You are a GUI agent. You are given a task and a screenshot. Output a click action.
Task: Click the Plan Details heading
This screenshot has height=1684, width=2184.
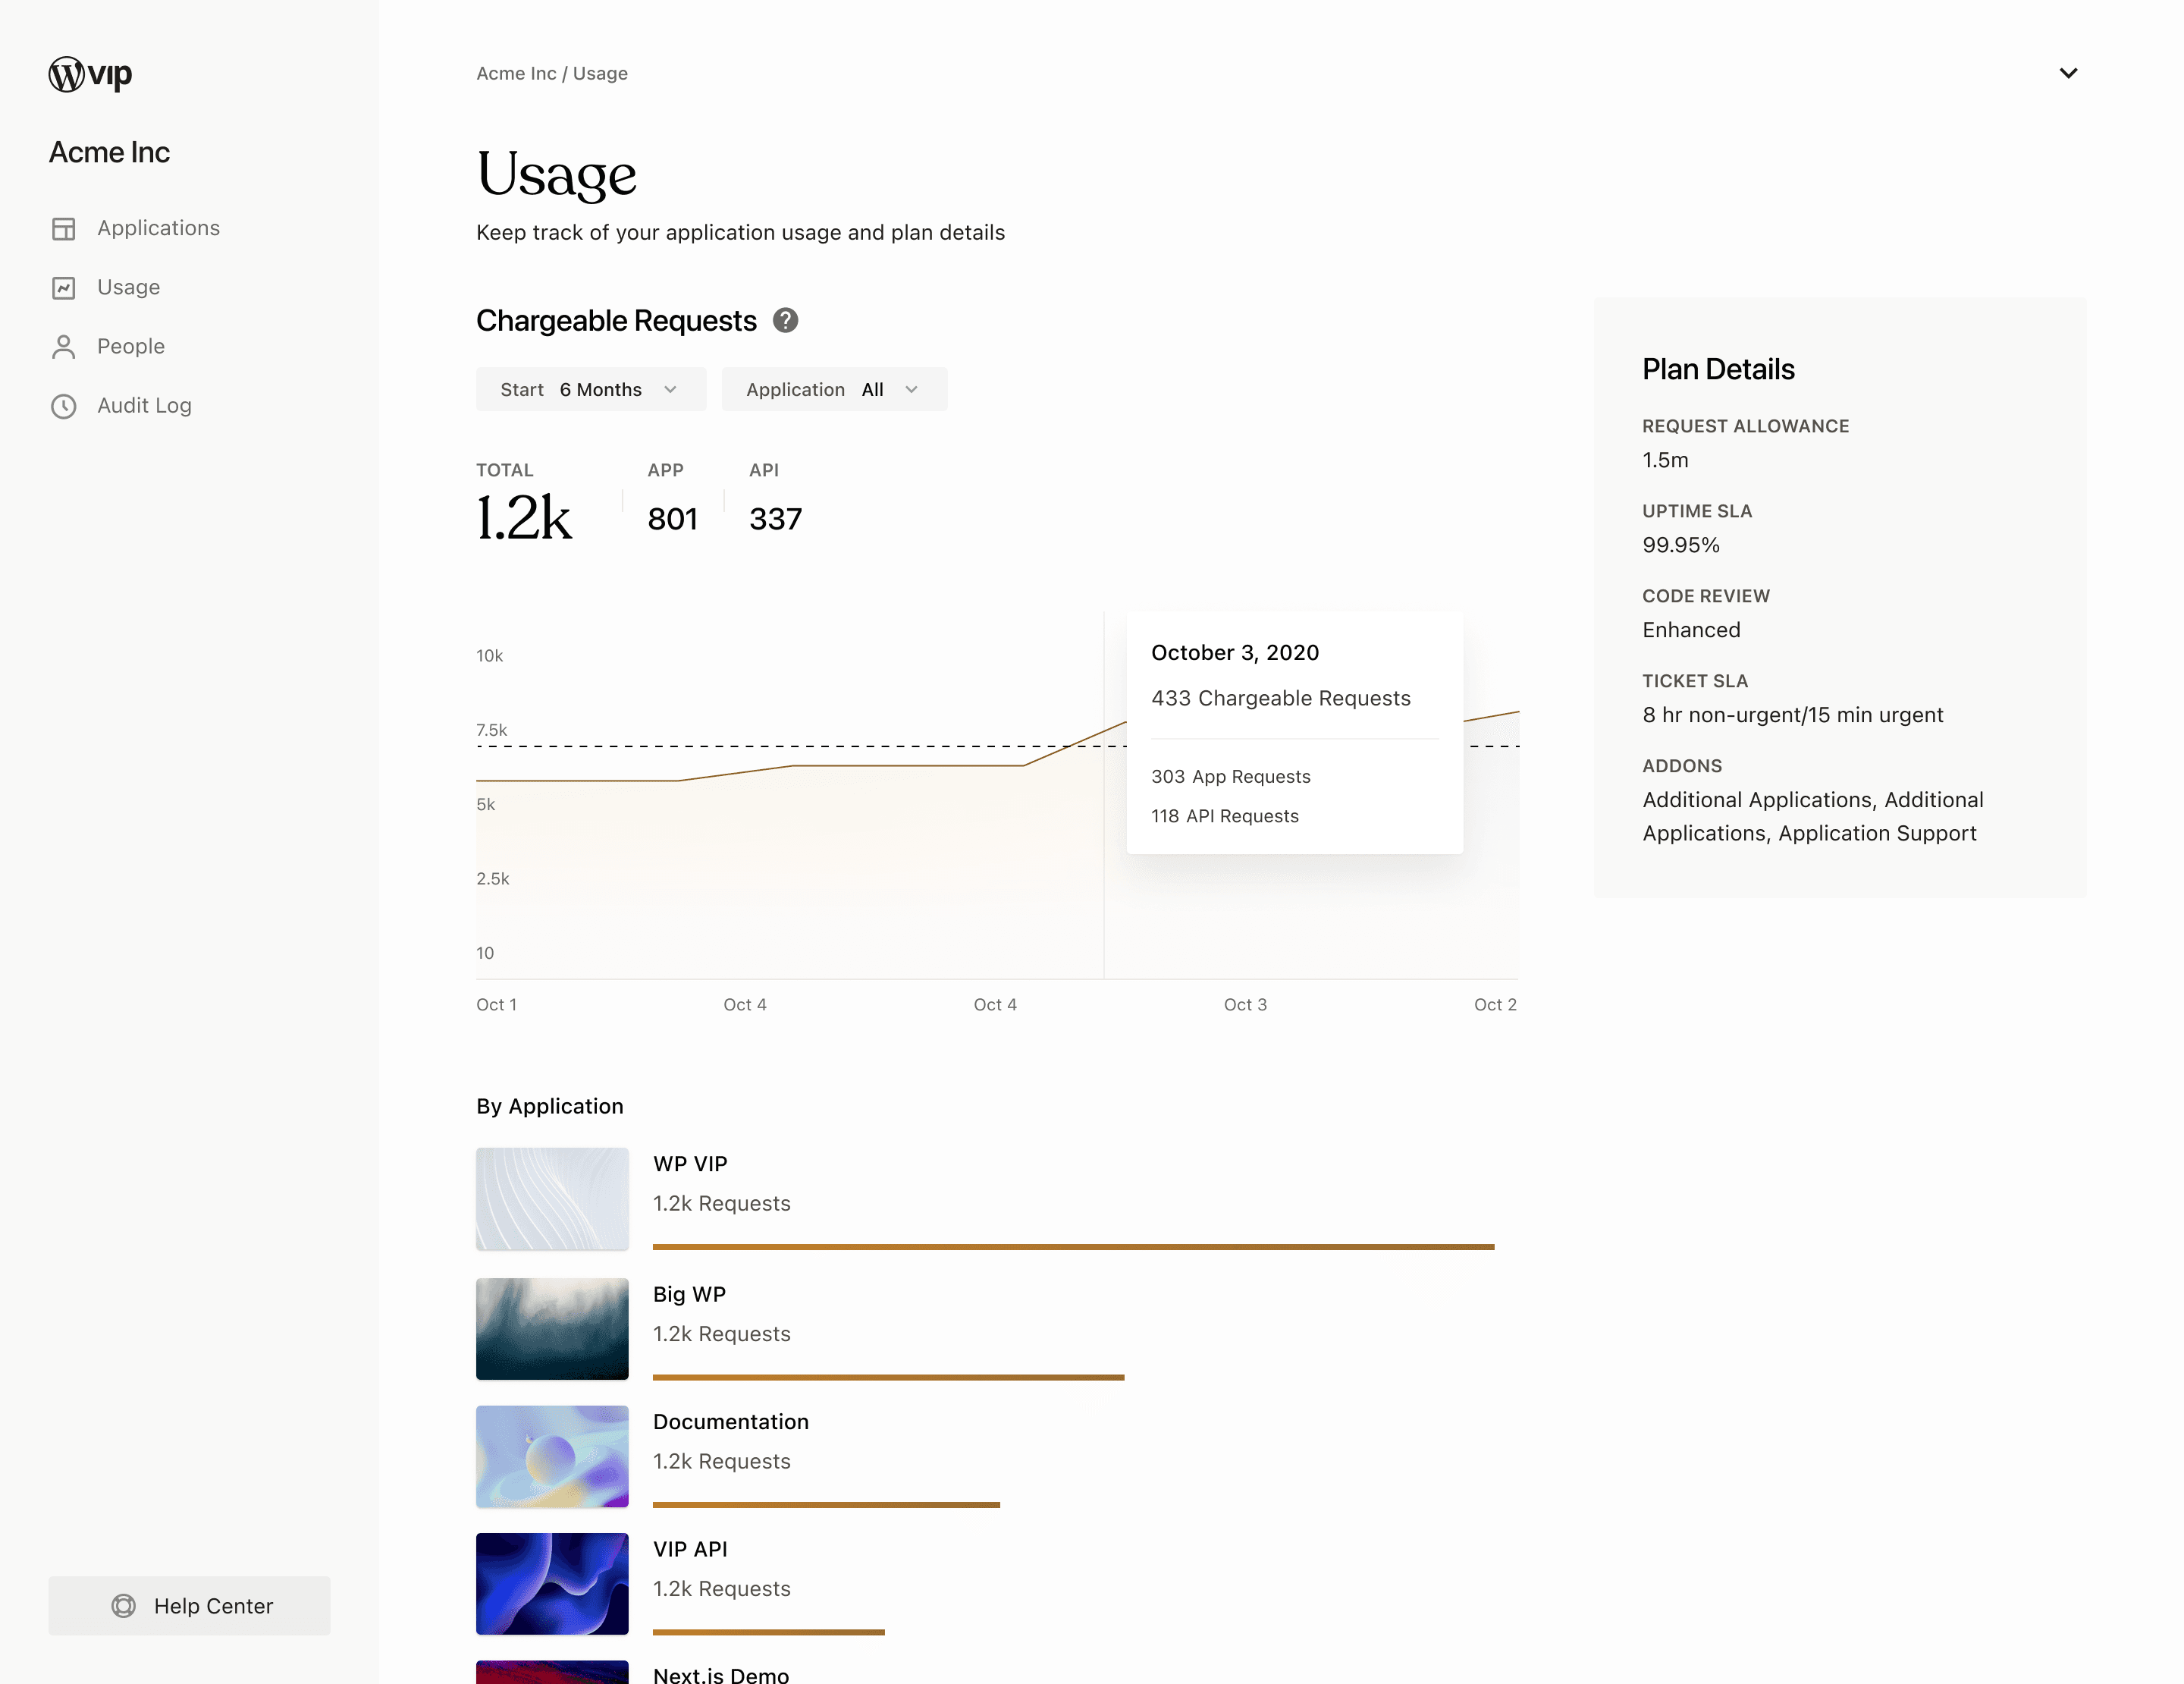[1718, 369]
